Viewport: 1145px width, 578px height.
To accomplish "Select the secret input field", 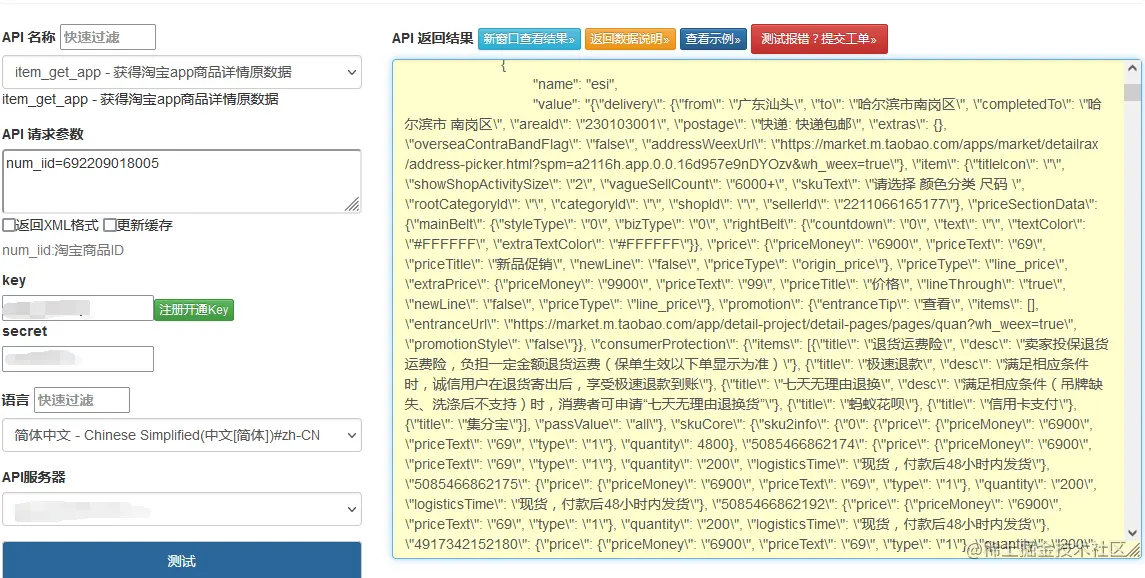I will (x=77, y=358).
